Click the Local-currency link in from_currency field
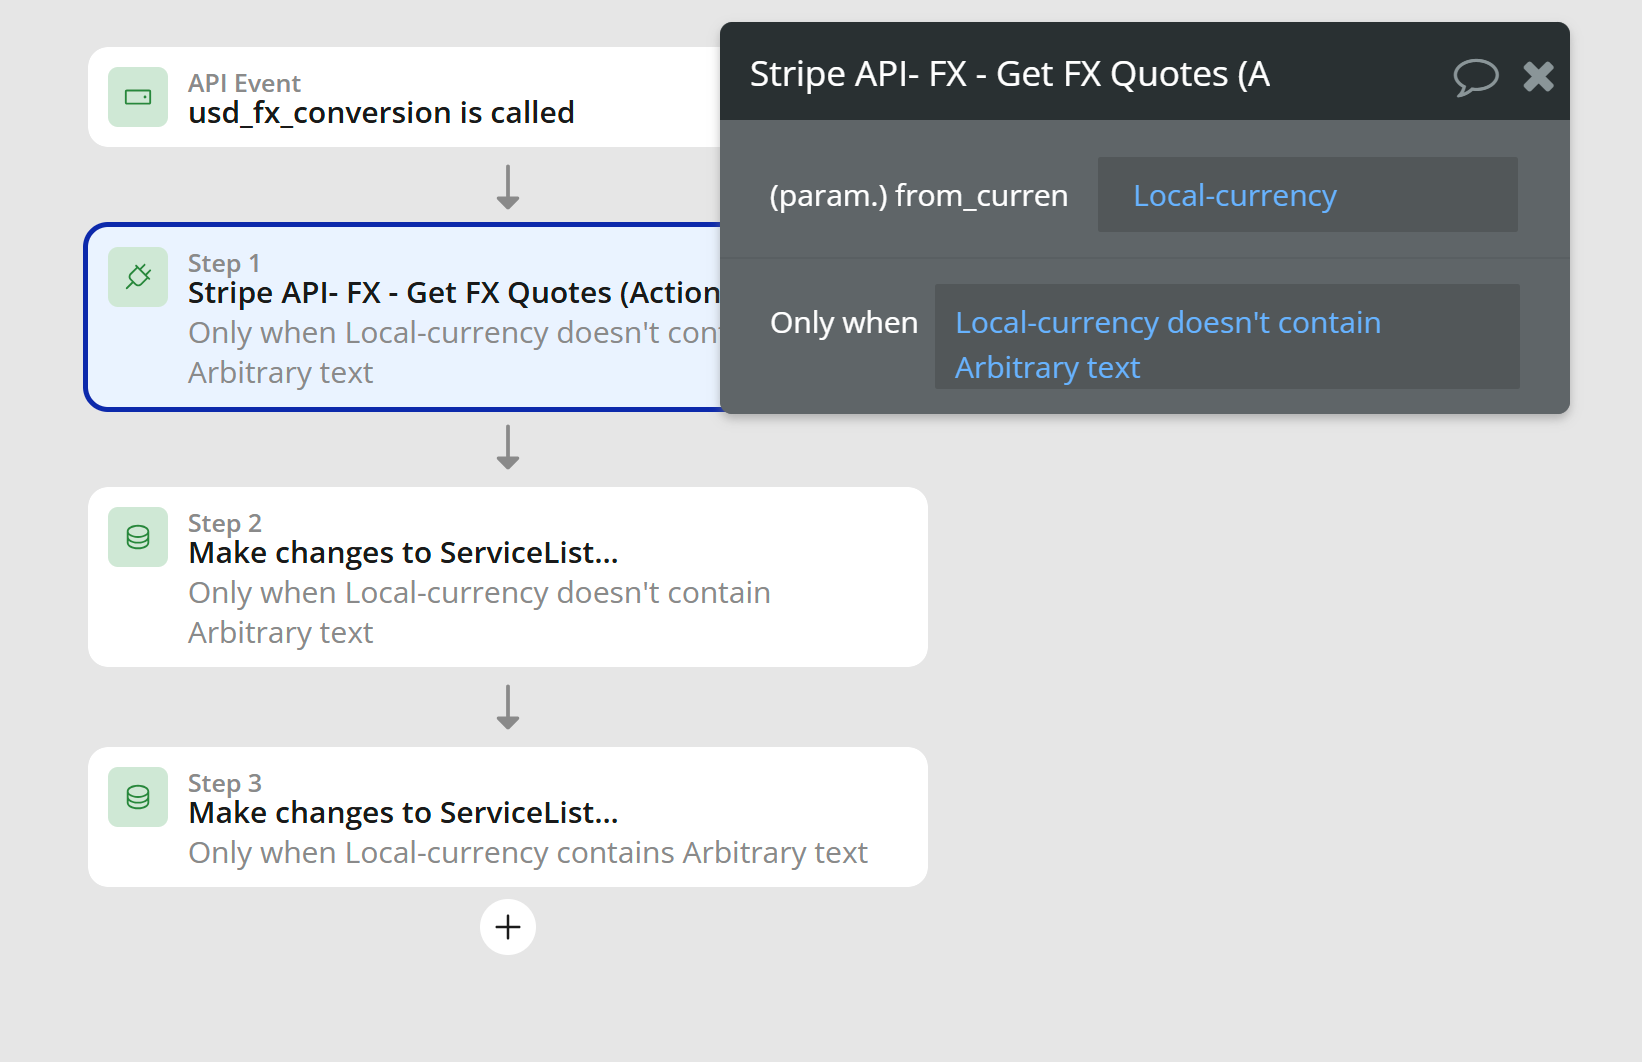1642x1062 pixels. point(1235,196)
